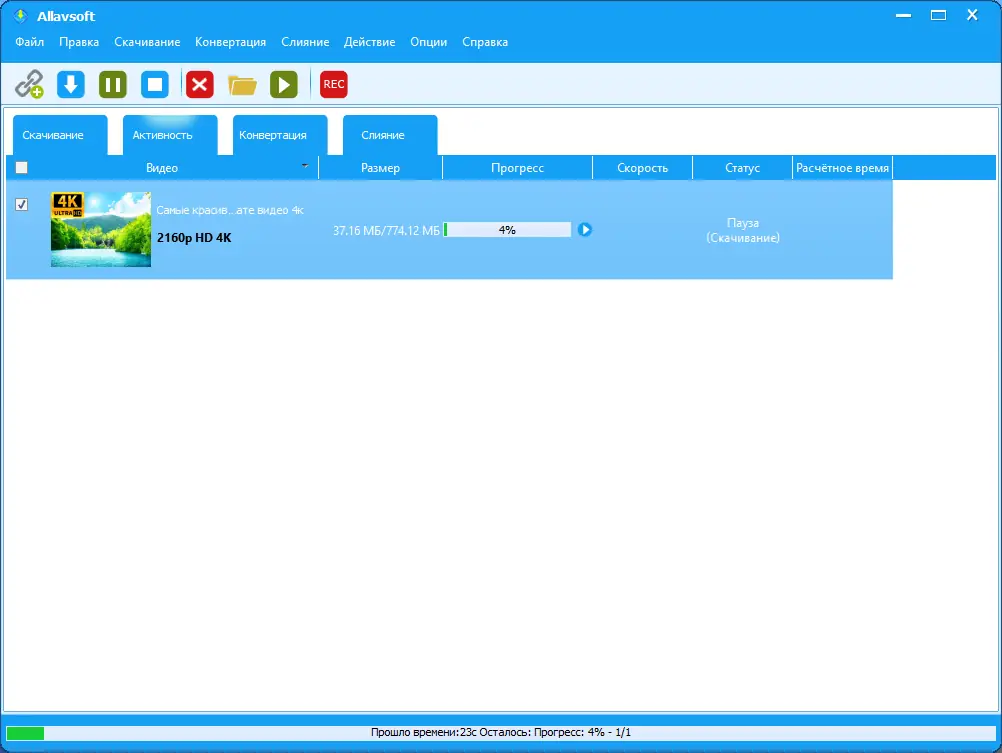Open the Опции menu
Screen dimensions: 1002x753
[428, 42]
